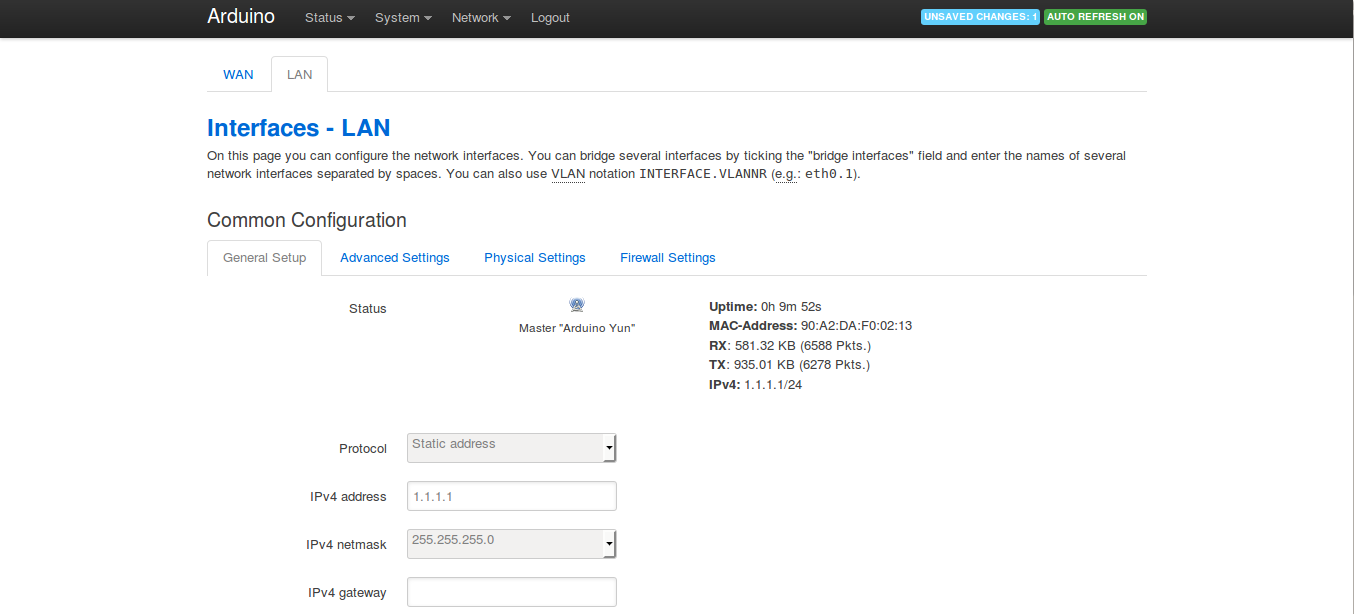Open the Firewall Settings tab
The width and height of the screenshot is (1354, 614).
tap(668, 257)
